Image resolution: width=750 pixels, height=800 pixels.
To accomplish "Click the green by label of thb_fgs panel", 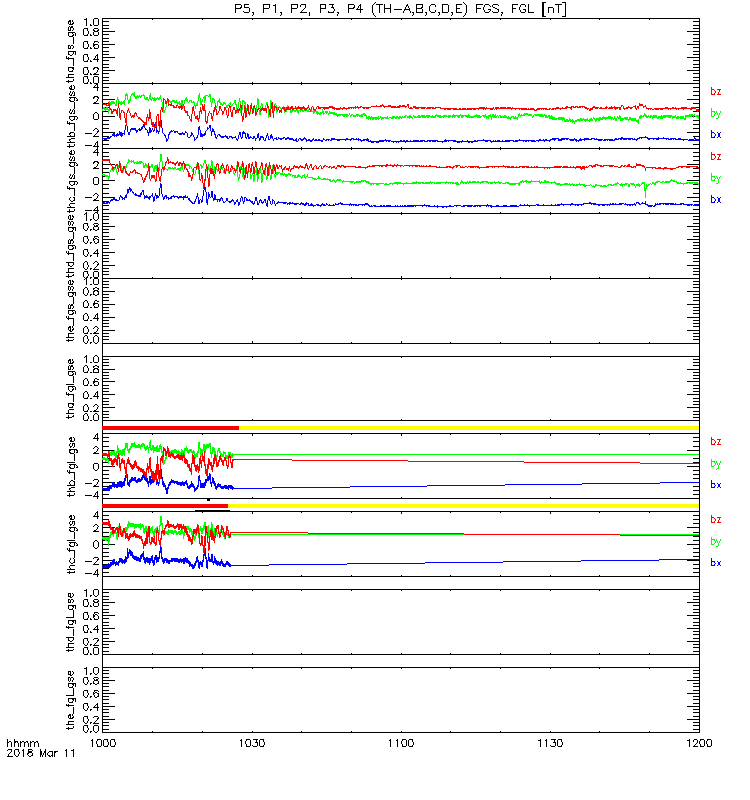I will click(x=715, y=113).
